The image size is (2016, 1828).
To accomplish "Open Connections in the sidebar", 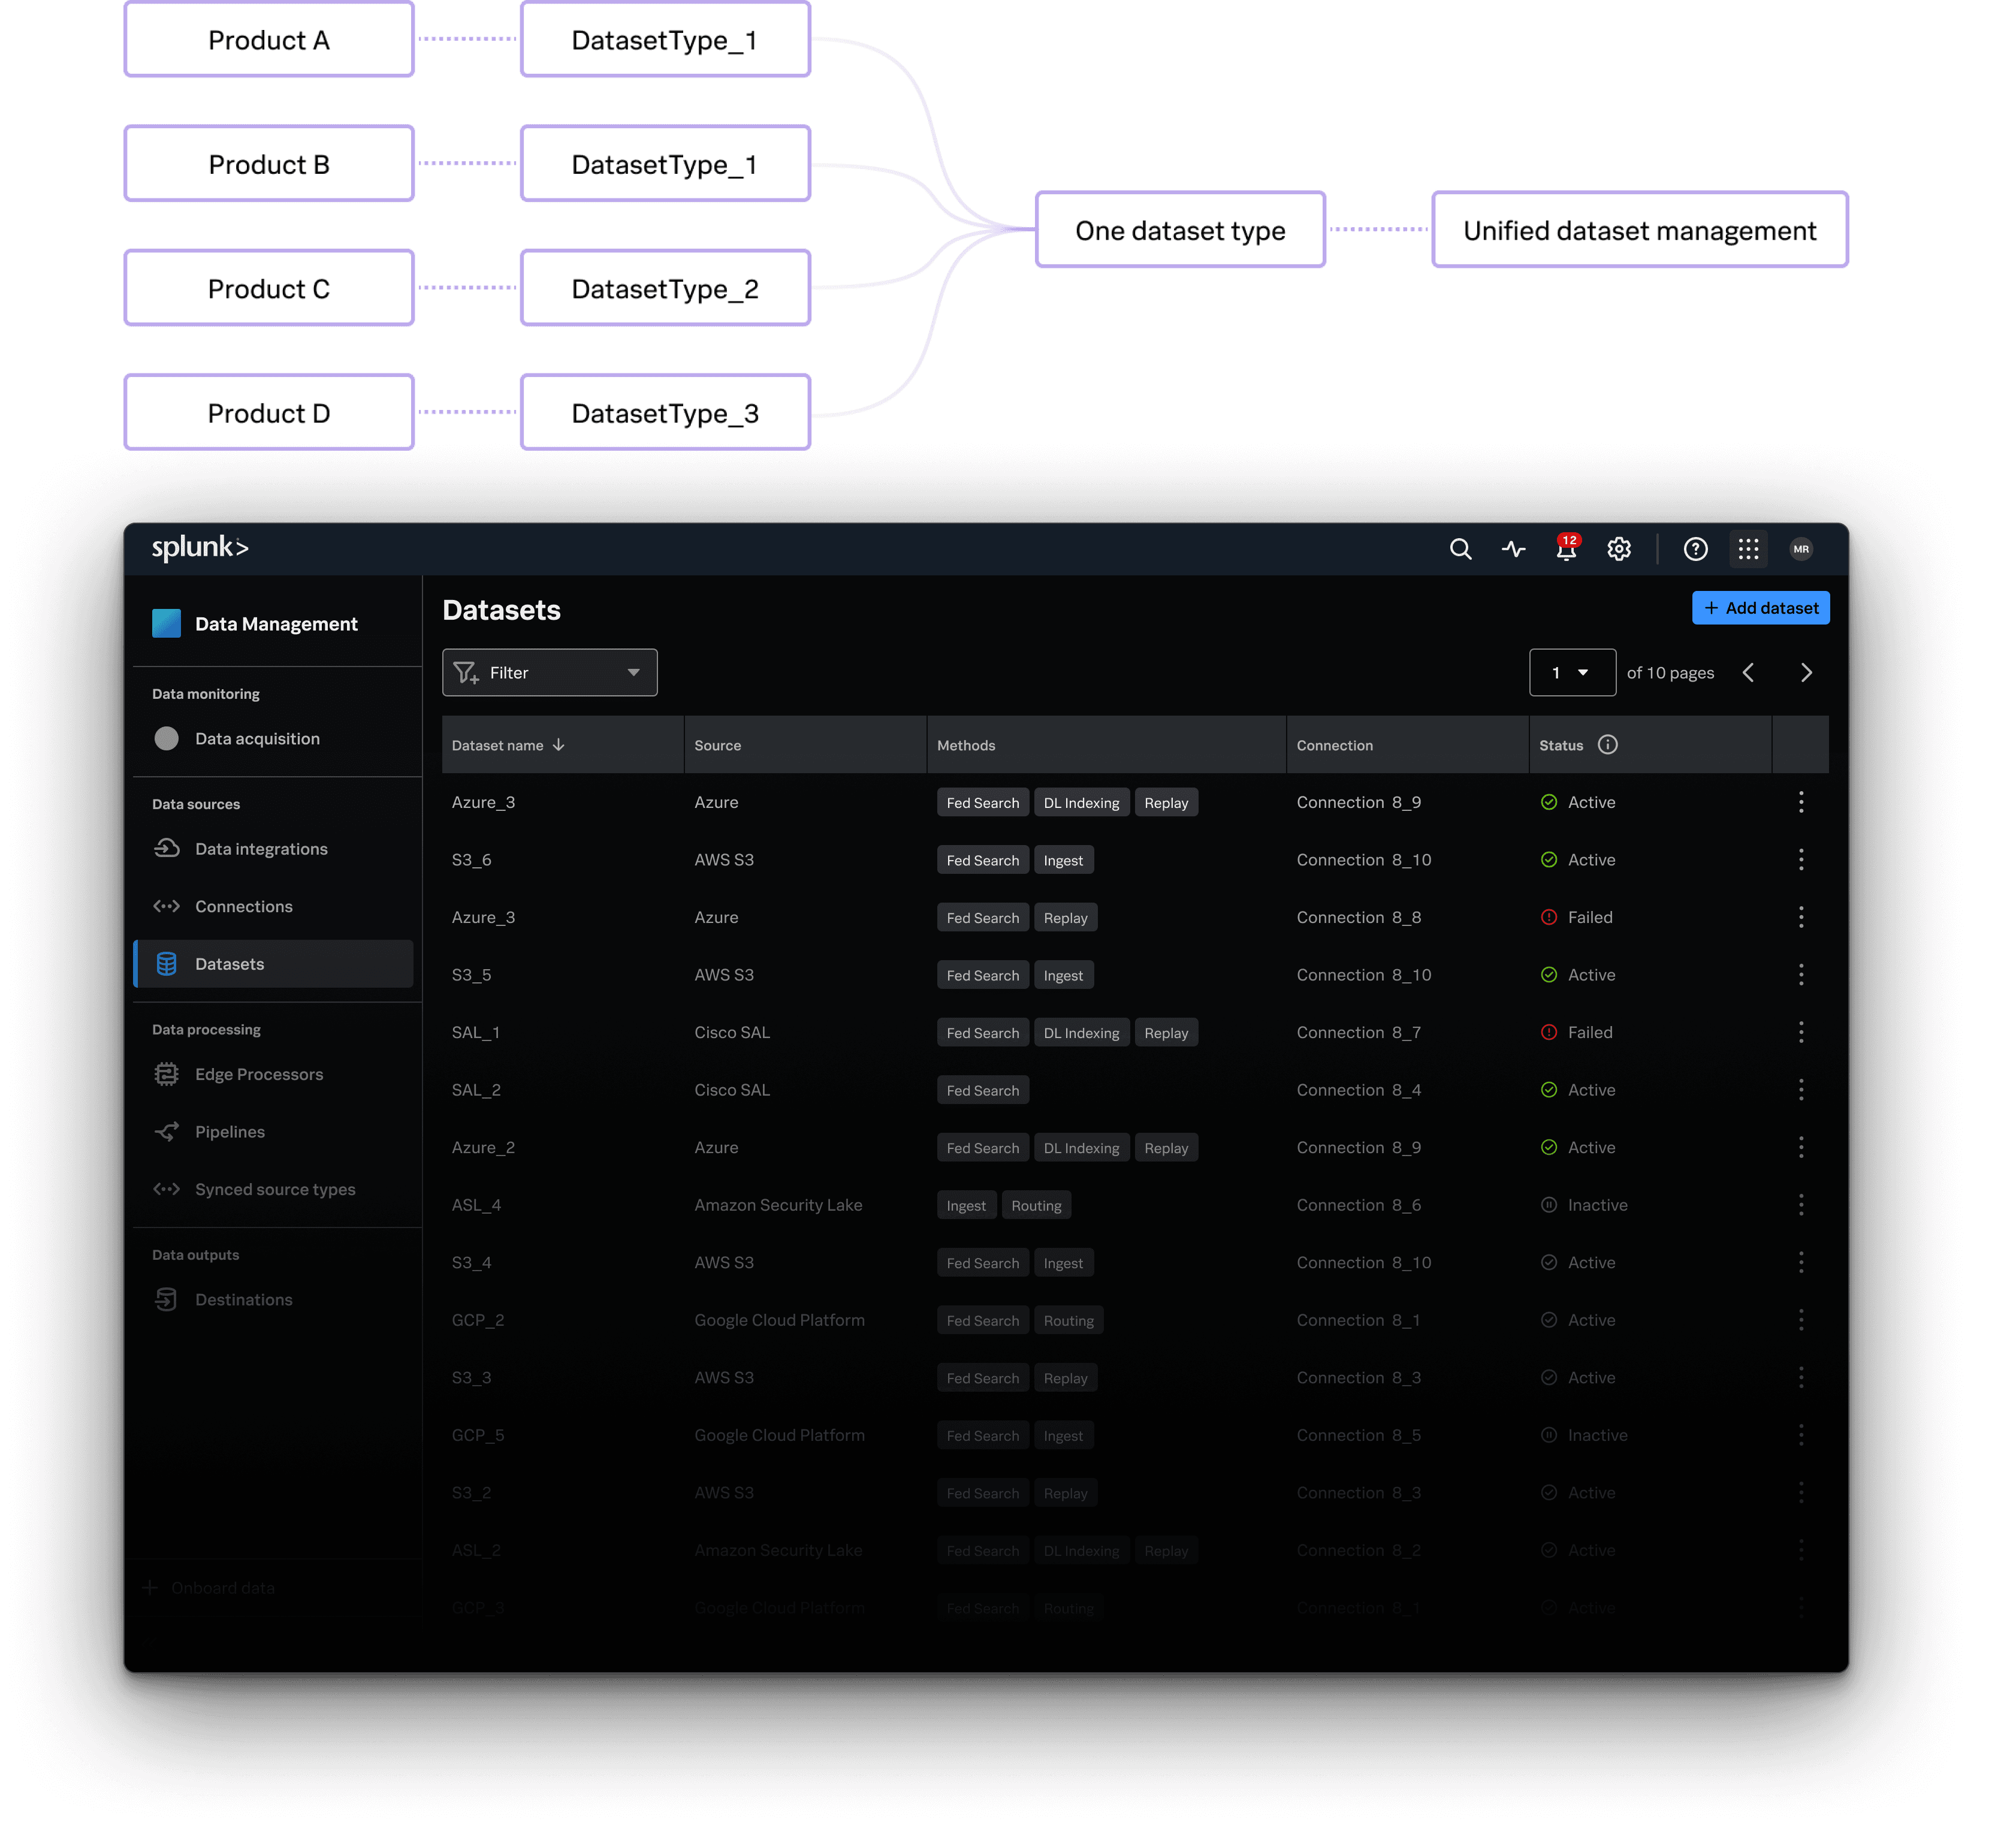I will 244,907.
